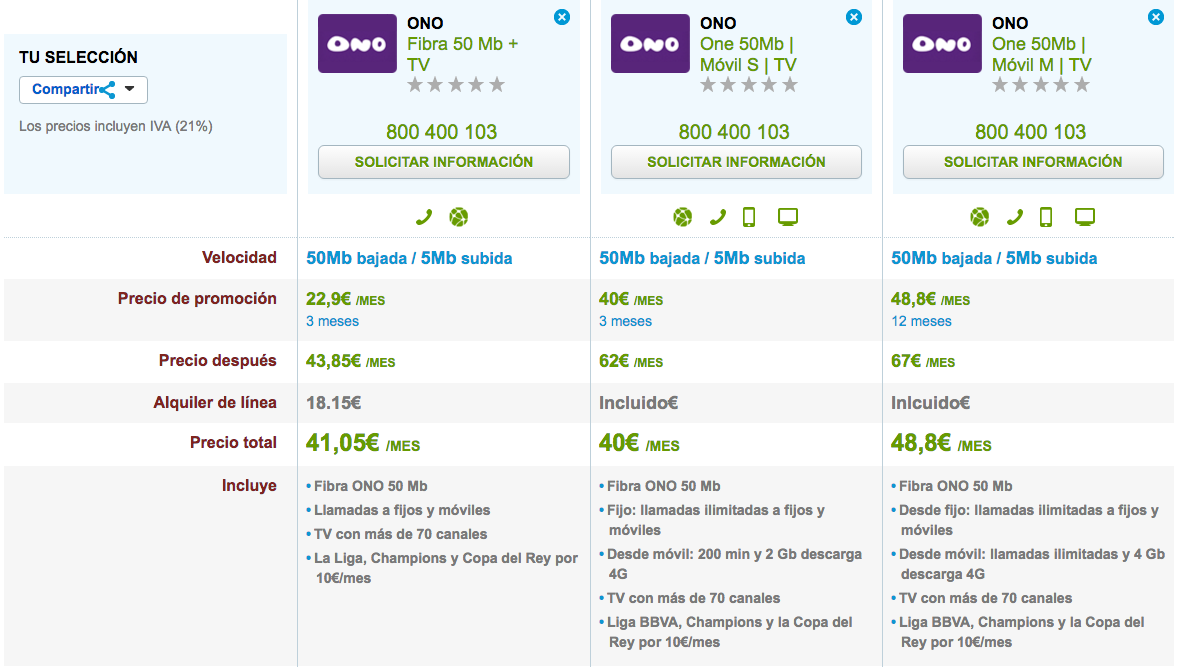Click the internet globe icon under Fibra 50 Mb + TV

pyautogui.click(x=459, y=218)
